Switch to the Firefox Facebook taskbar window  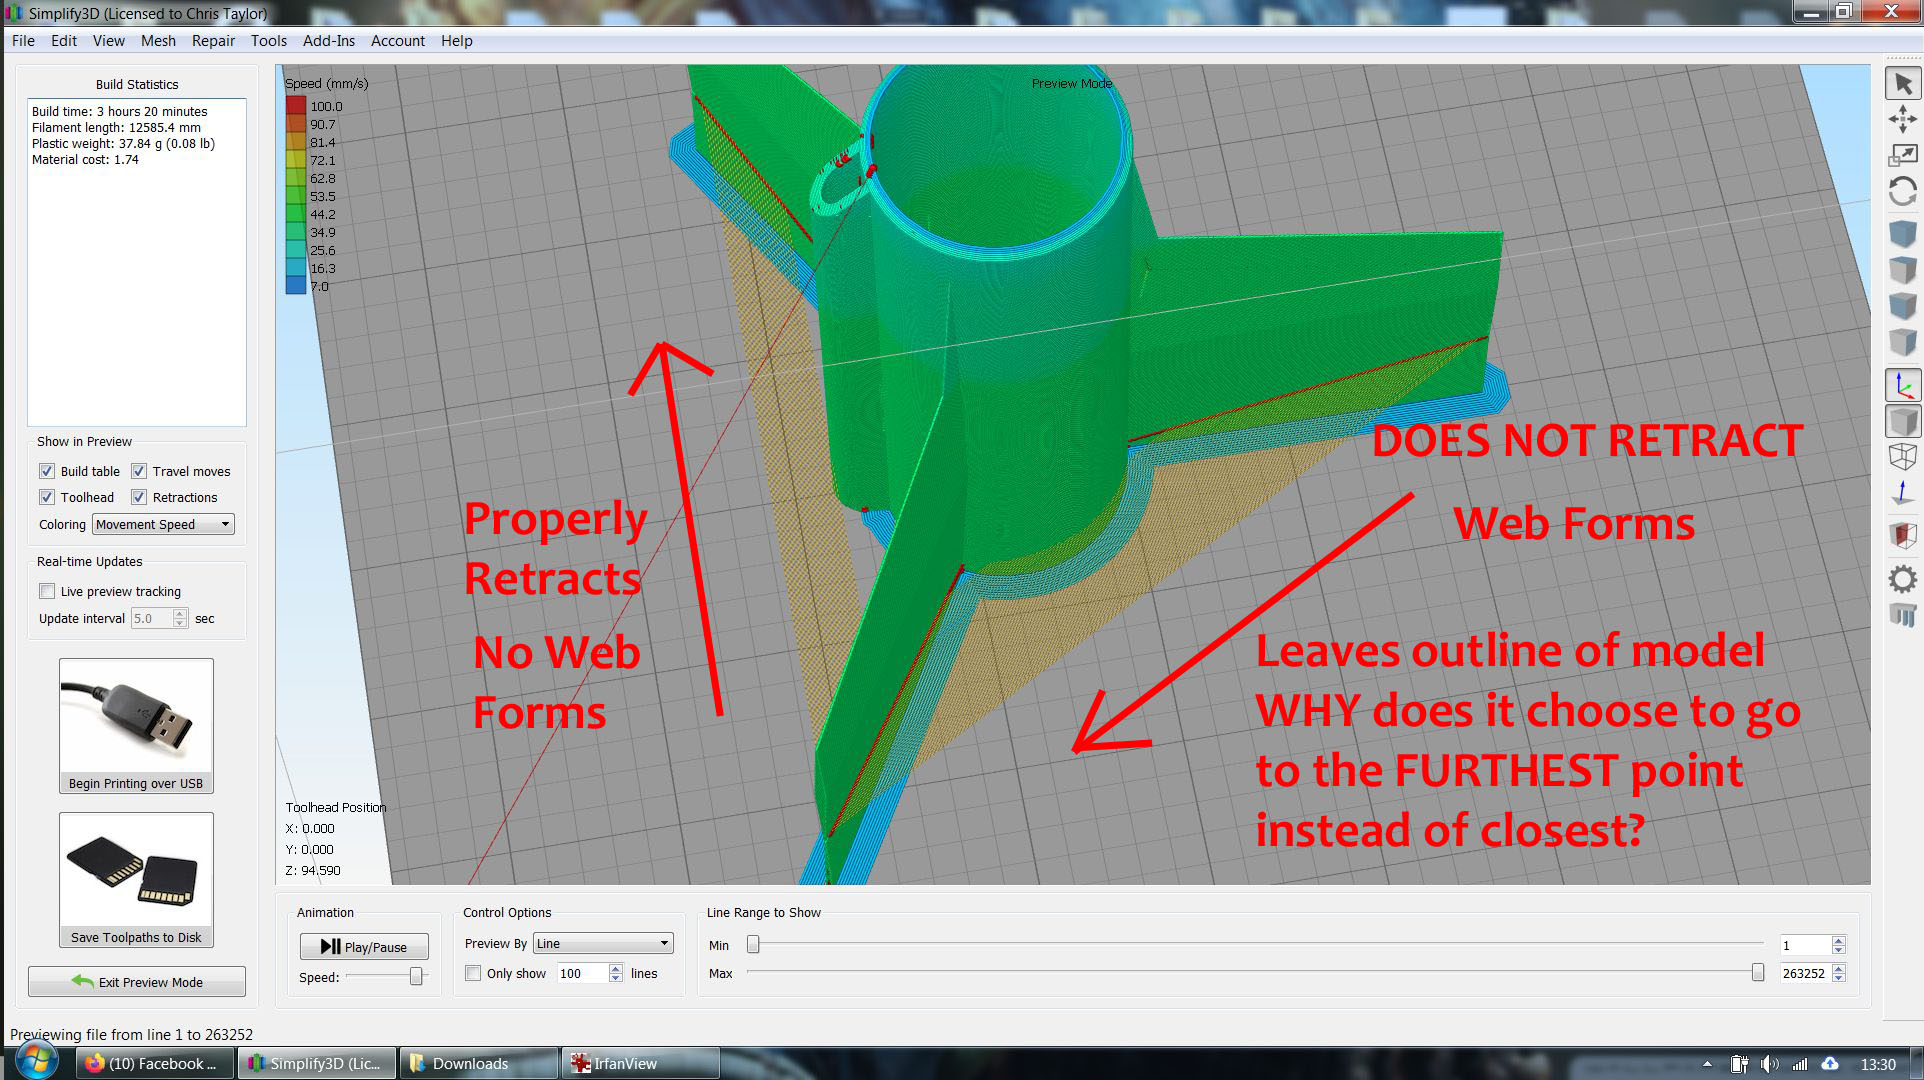click(x=155, y=1063)
